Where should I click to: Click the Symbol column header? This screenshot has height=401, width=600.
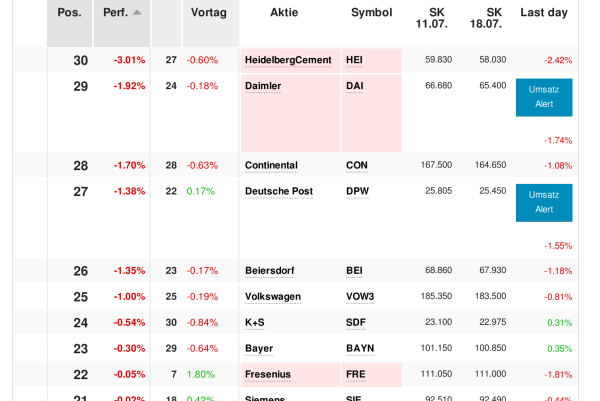[372, 13]
